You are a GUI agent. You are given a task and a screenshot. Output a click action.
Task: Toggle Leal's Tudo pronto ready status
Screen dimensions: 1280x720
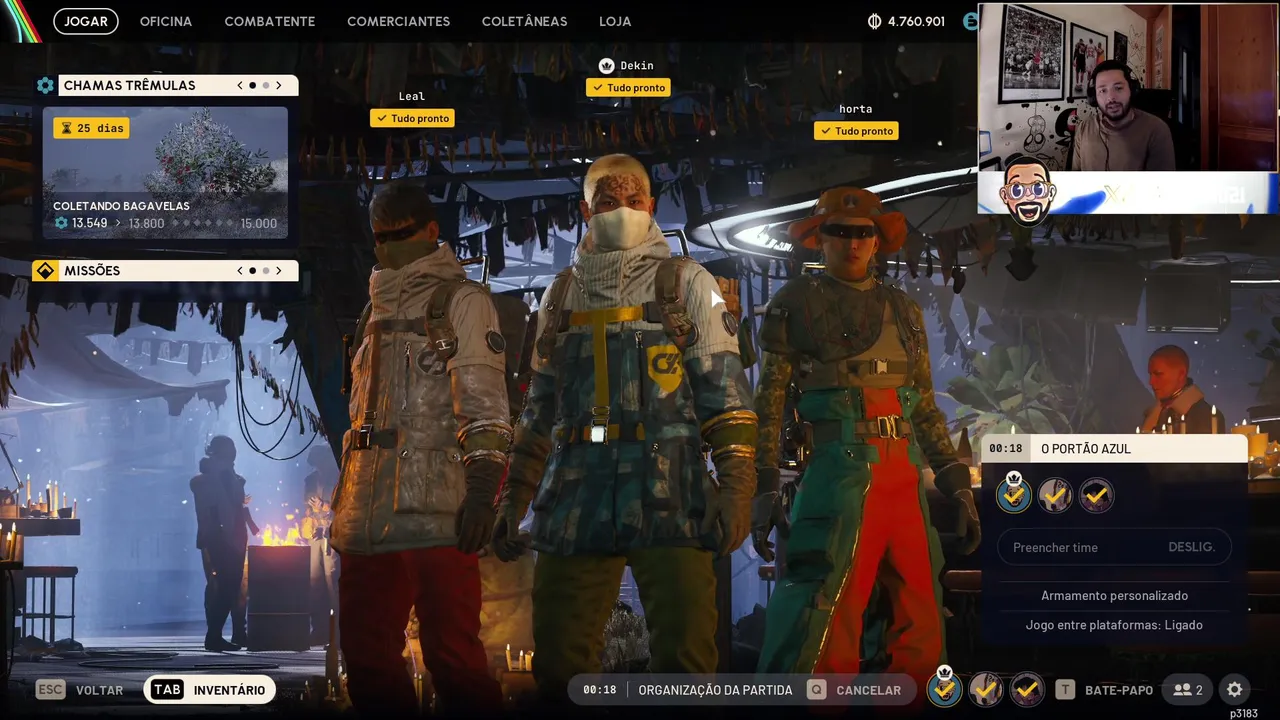coord(412,118)
